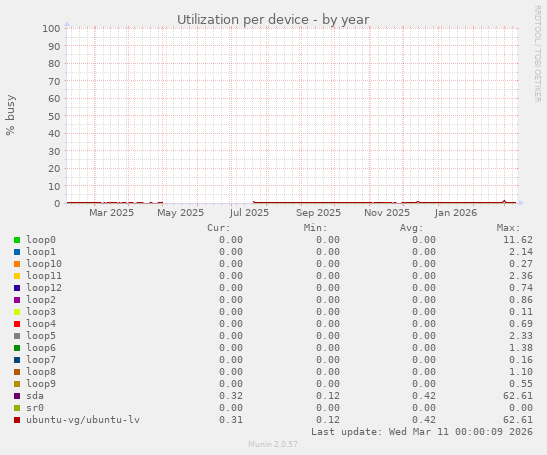The image size is (547, 455).
Task: Click the Last update timestamp text
Action: coord(422,432)
